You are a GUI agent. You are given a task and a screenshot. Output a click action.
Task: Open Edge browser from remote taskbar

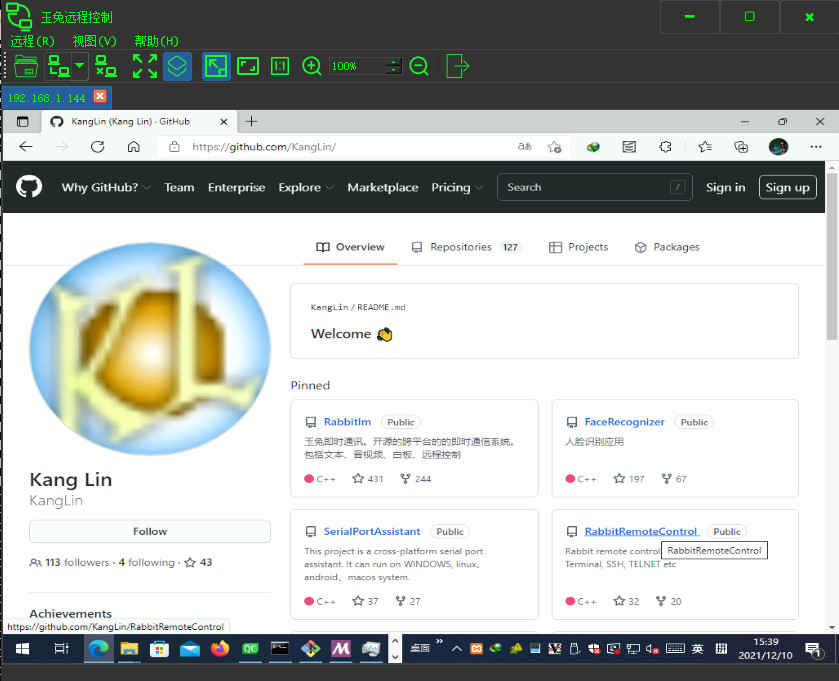98,649
